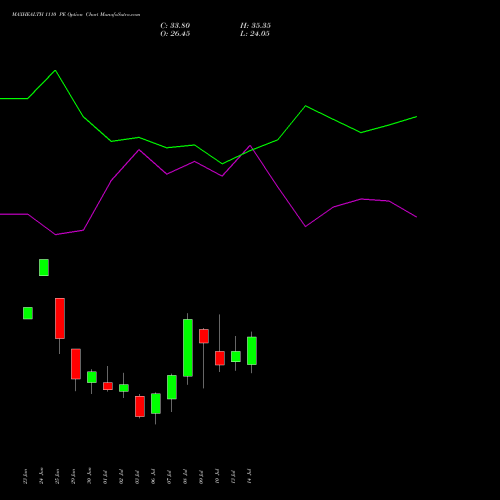Click the high value H: 35.35
This screenshot has height=500, width=500.
pos(255,26)
